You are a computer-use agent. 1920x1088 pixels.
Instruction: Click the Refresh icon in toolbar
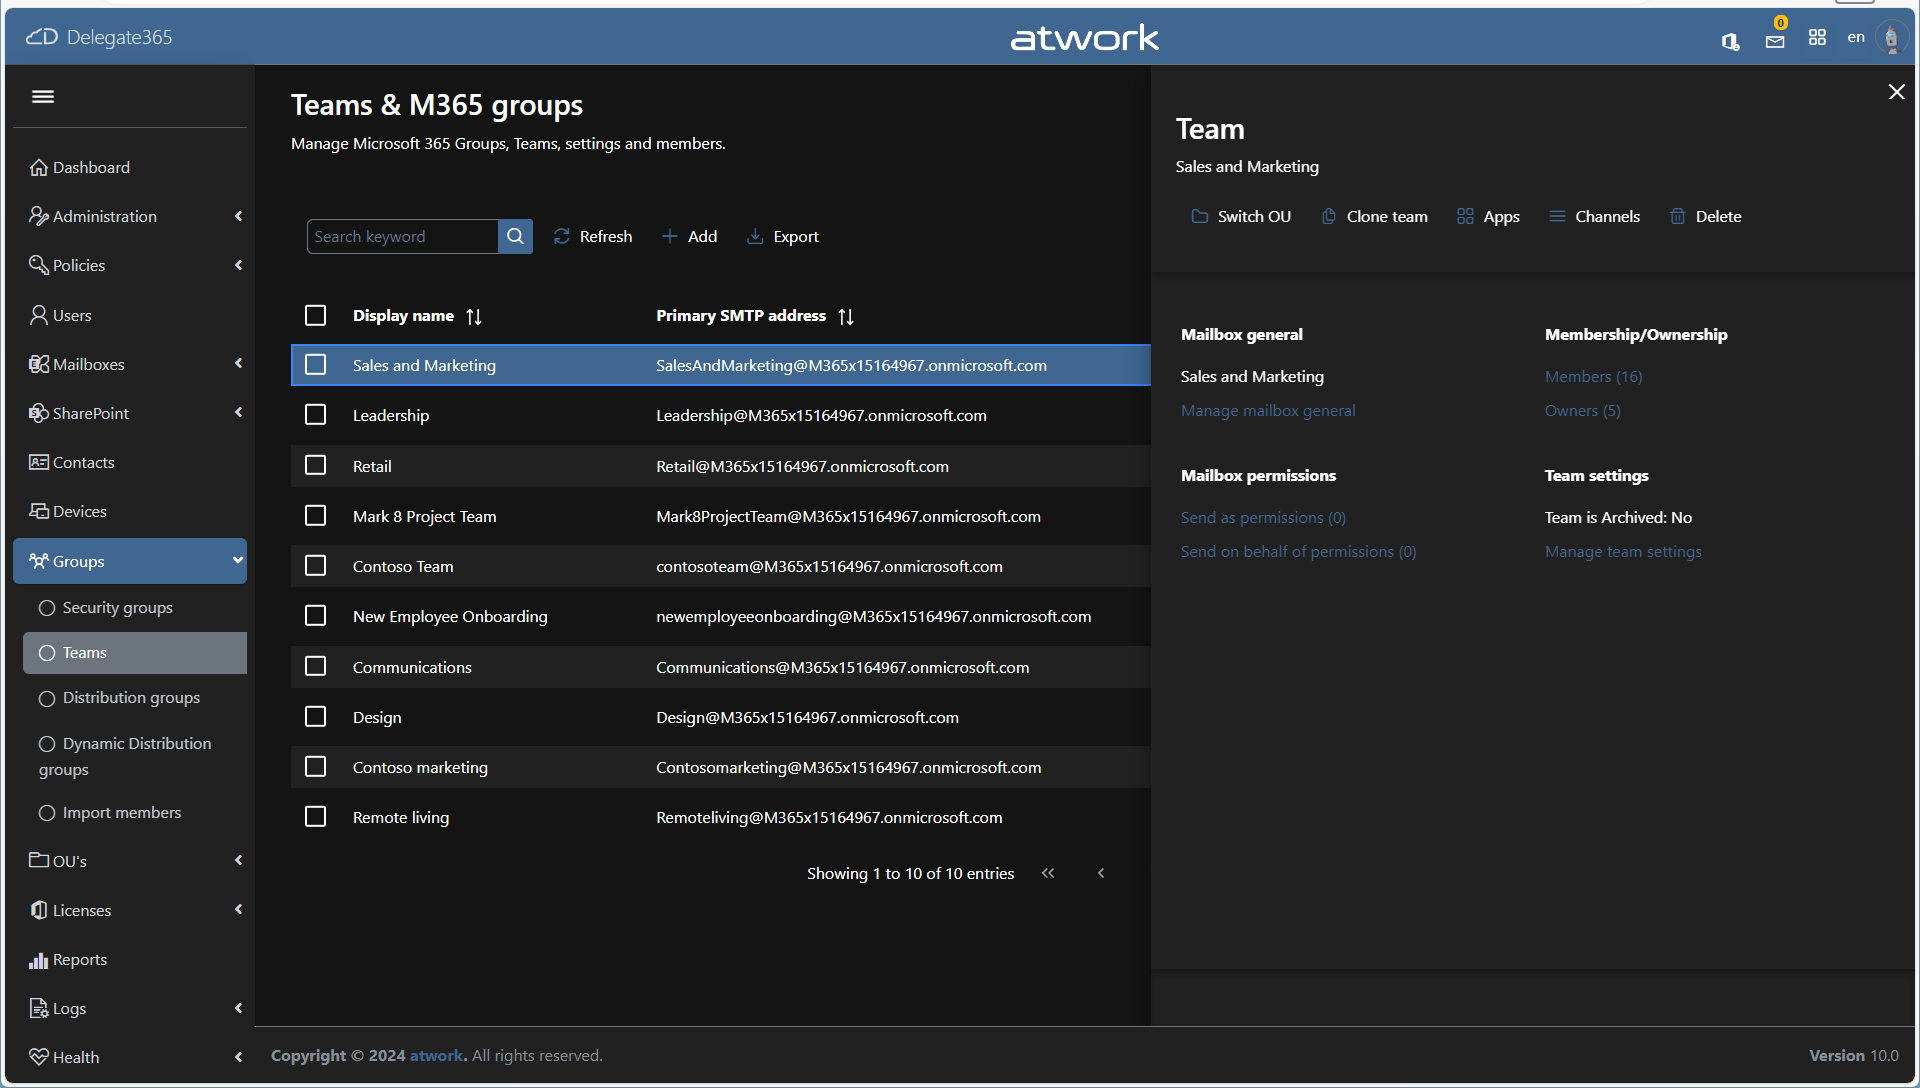[562, 236]
